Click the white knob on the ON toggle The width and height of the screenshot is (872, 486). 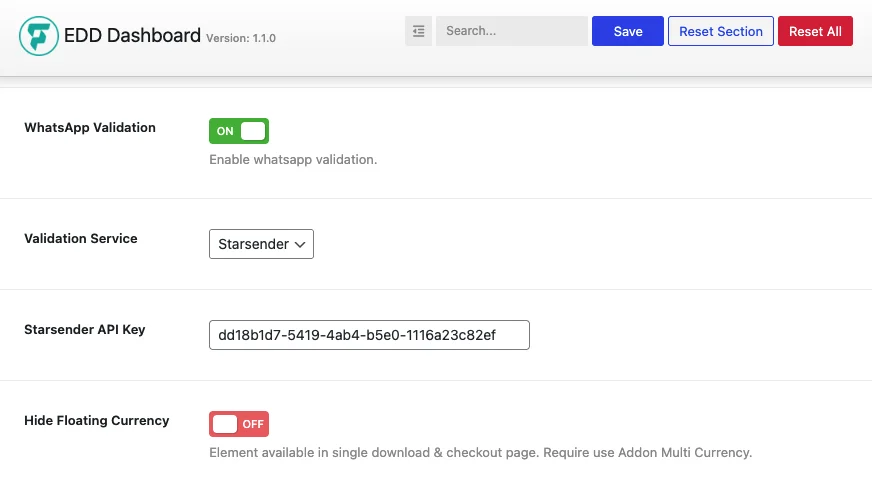(253, 131)
